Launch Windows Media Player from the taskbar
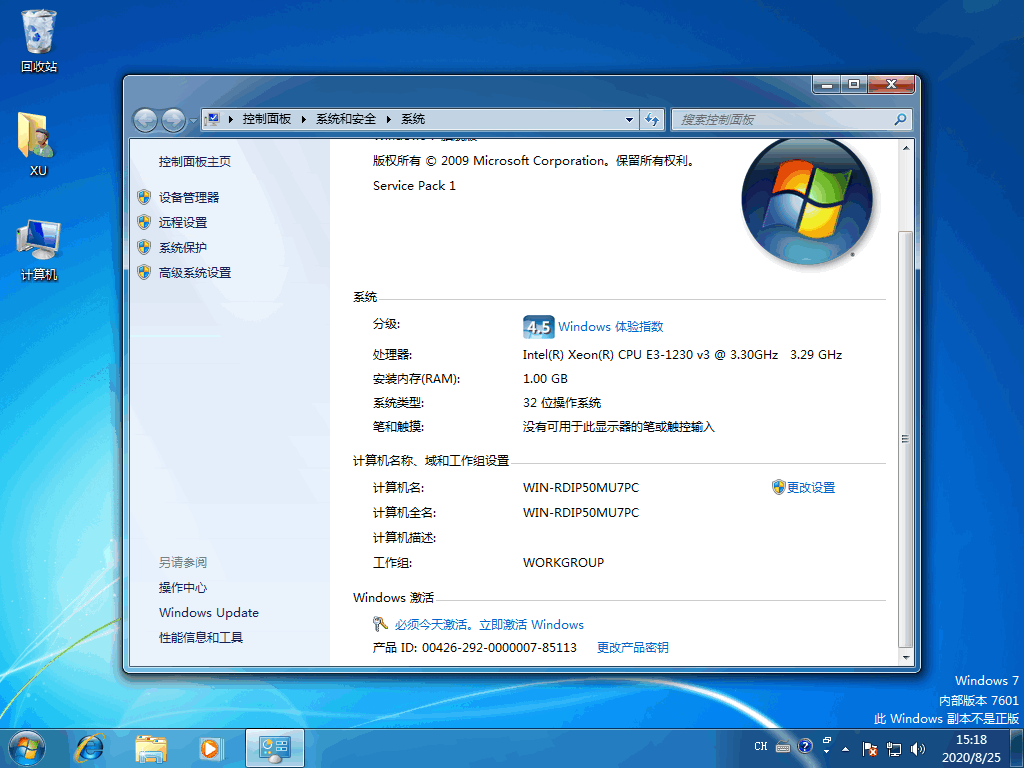The height and width of the screenshot is (768, 1024). click(x=210, y=748)
